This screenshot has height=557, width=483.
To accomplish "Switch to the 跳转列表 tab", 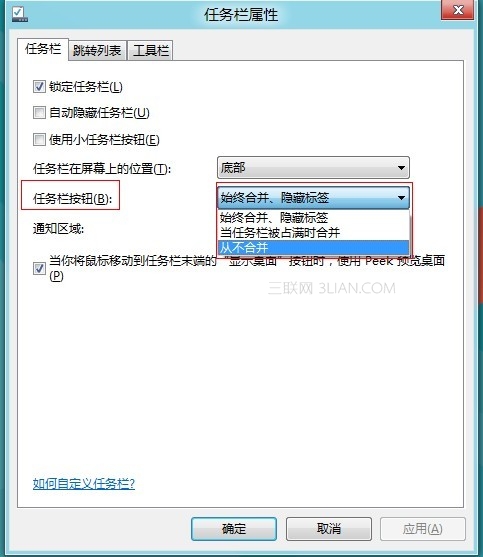I will (x=97, y=50).
